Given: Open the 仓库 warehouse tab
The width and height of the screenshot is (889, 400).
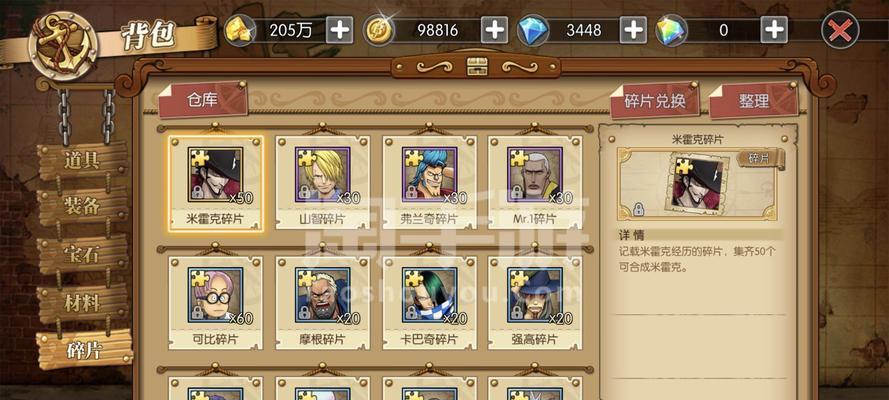Looking at the screenshot, I should [202, 100].
